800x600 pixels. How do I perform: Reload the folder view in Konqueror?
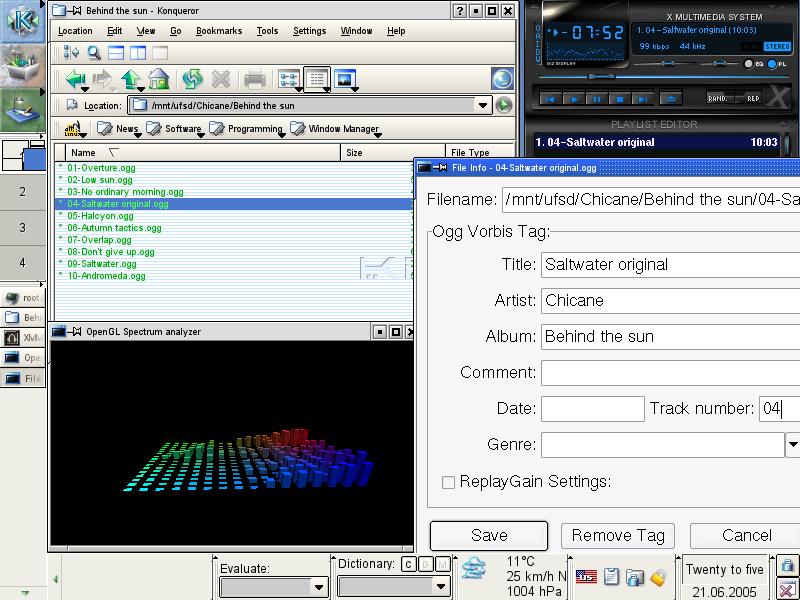coord(192,80)
